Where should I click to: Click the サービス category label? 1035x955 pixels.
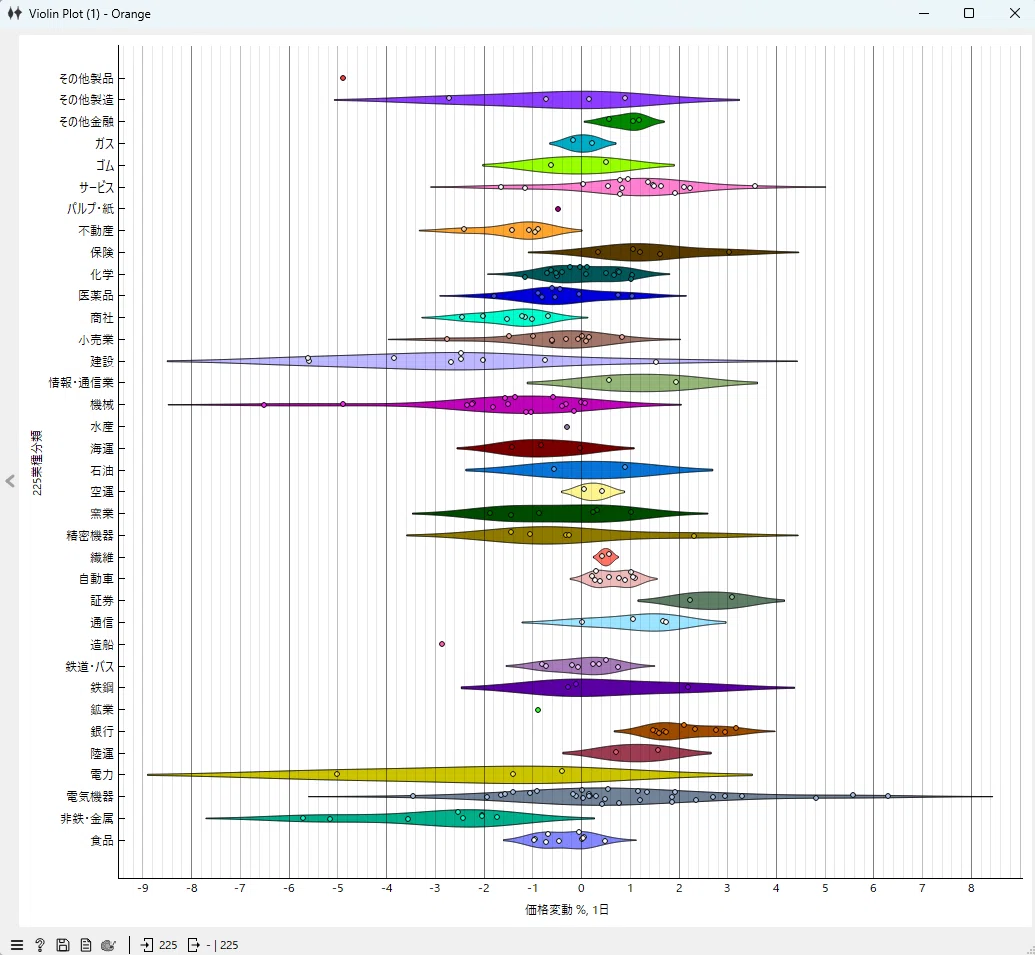[x=96, y=187]
